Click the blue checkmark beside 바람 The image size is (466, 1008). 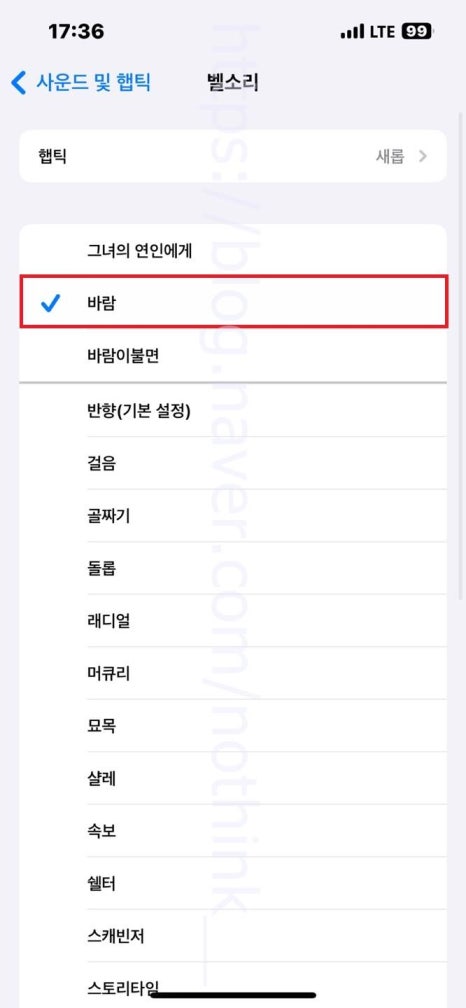pyautogui.click(x=49, y=303)
